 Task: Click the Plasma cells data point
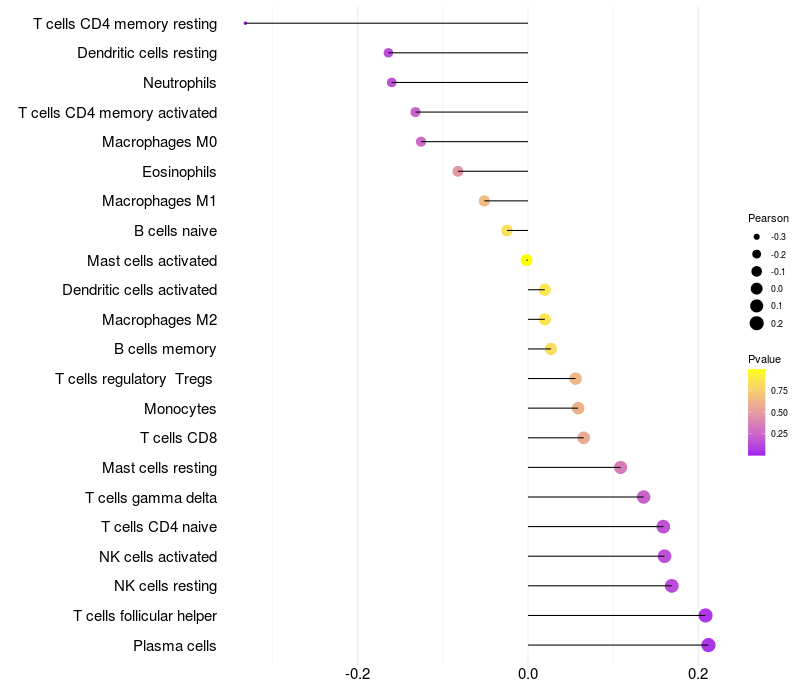point(708,645)
